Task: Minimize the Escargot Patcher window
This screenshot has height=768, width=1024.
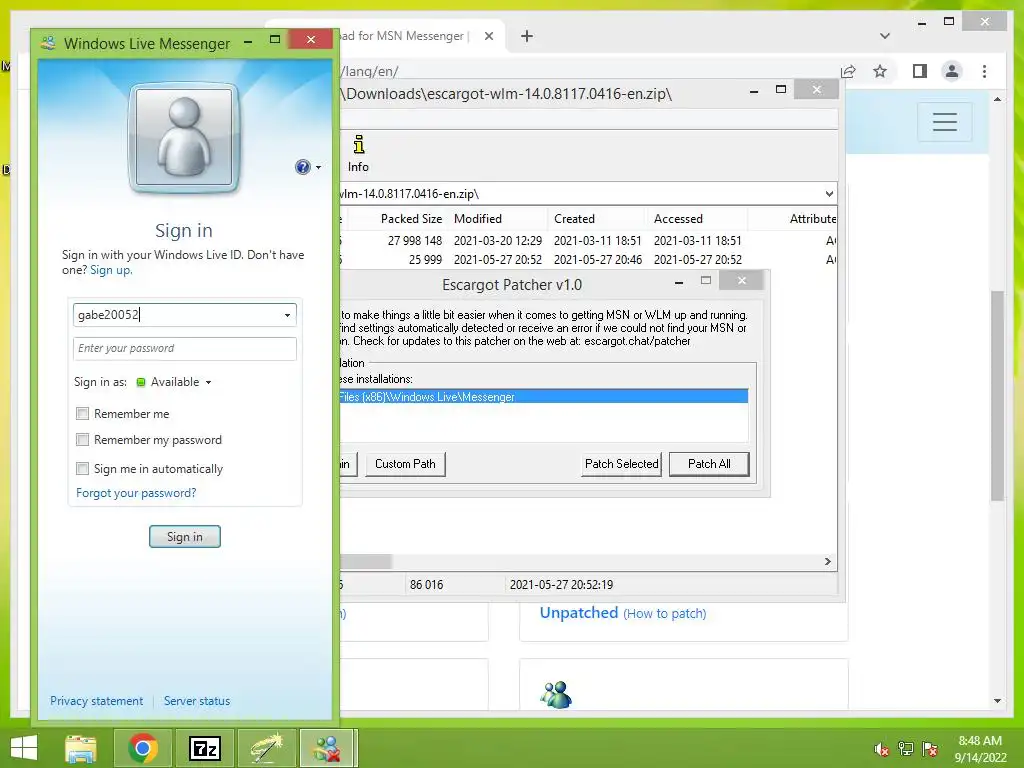Action: click(x=679, y=281)
